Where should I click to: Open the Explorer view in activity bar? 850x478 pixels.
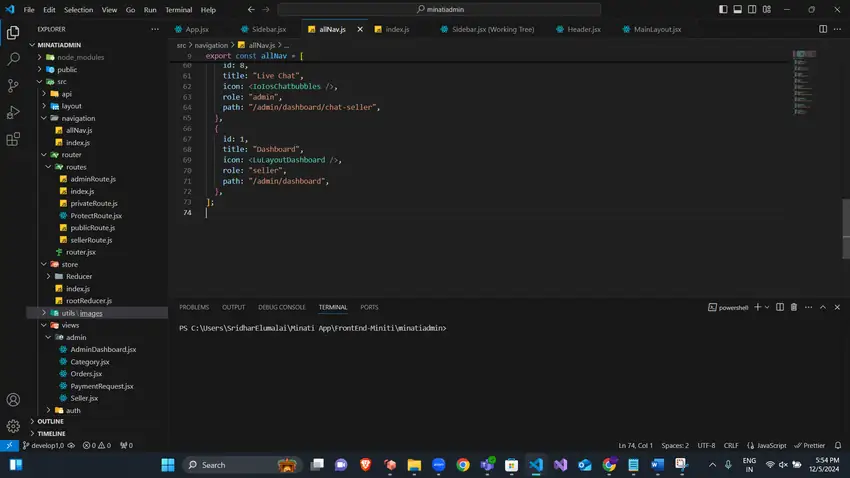pos(13,33)
